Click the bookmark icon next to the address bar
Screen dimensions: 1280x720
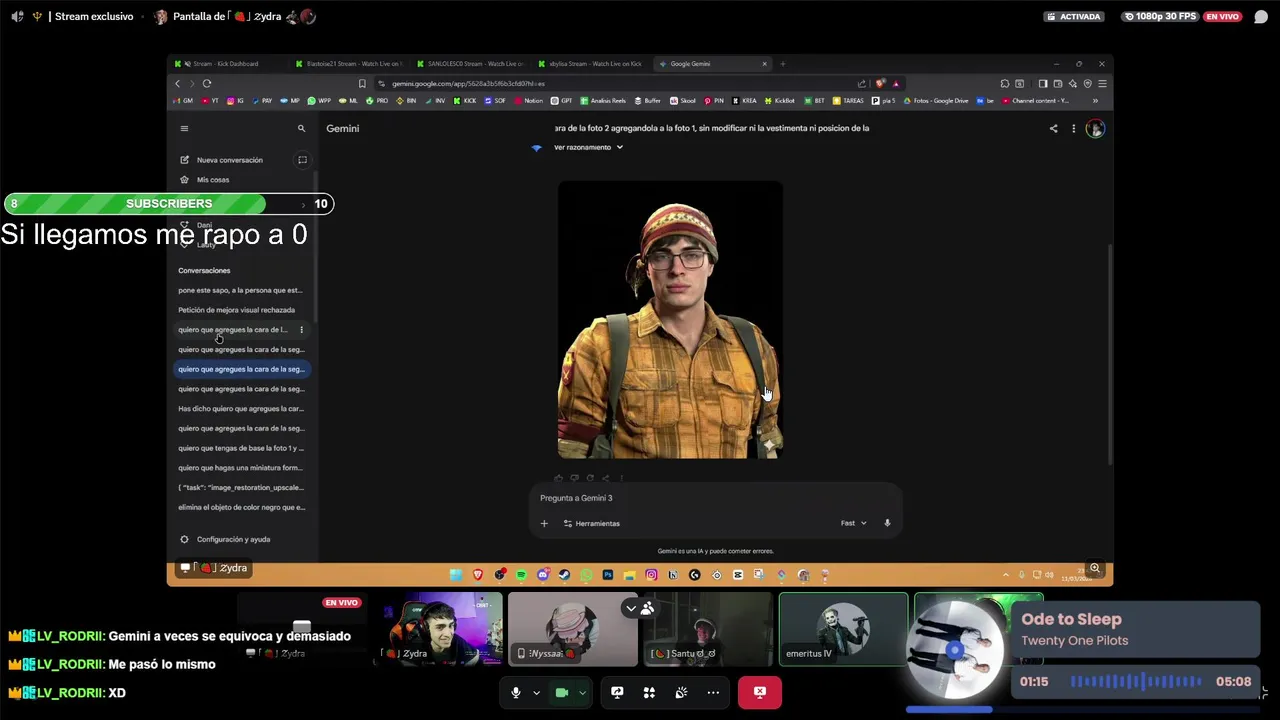click(362, 83)
